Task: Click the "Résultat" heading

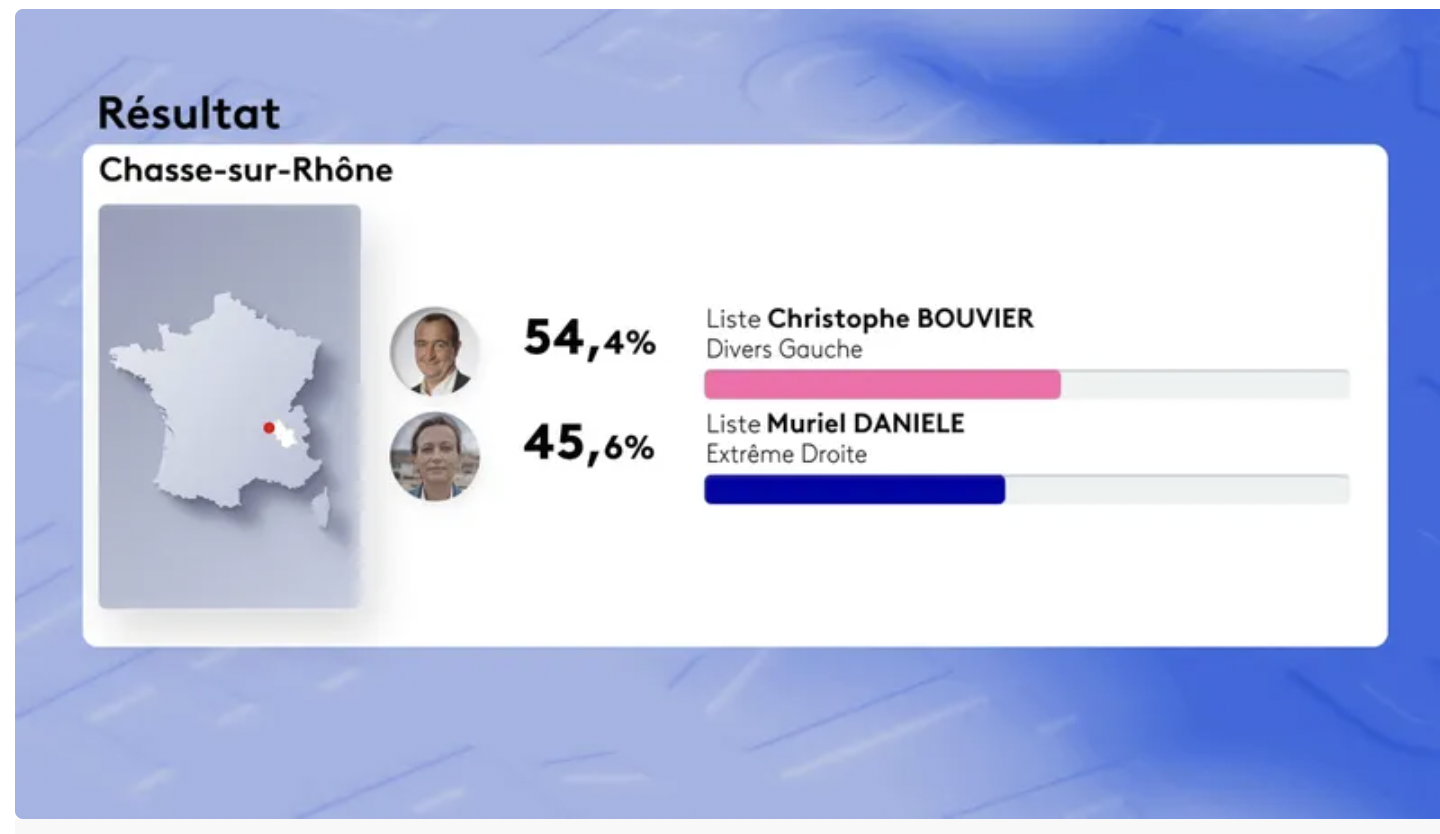Action: coord(189,114)
